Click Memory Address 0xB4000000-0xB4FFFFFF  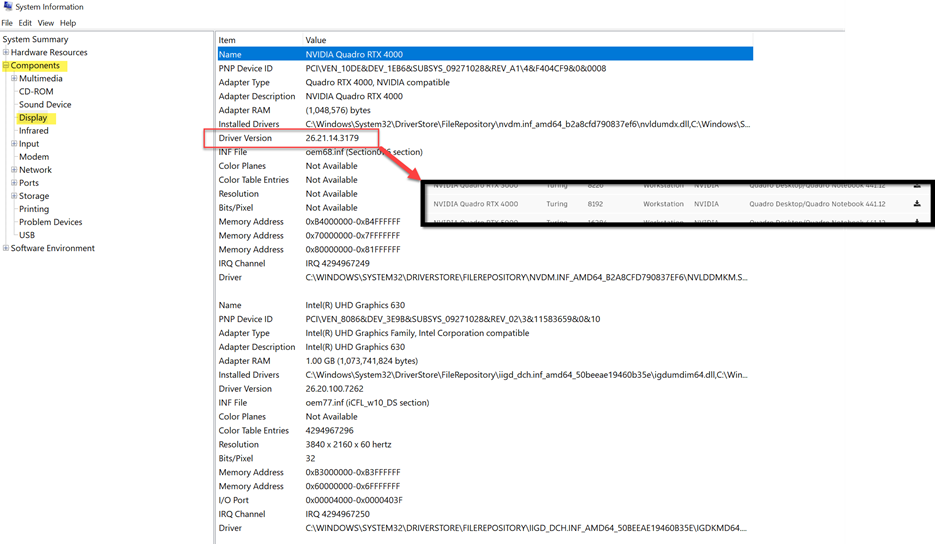pyautogui.click(x=353, y=221)
